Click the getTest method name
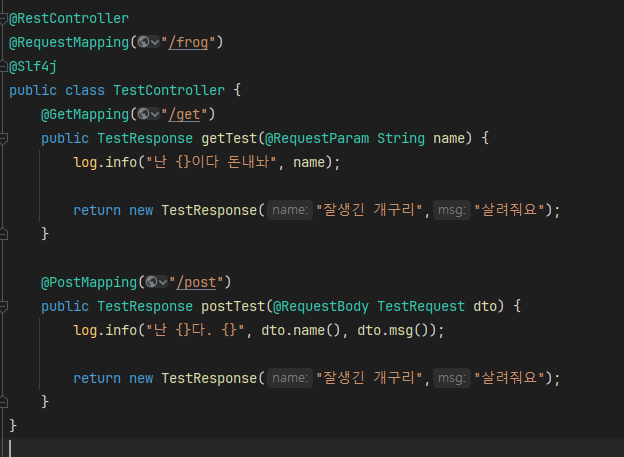Image resolution: width=624 pixels, height=457 pixels. 229,138
